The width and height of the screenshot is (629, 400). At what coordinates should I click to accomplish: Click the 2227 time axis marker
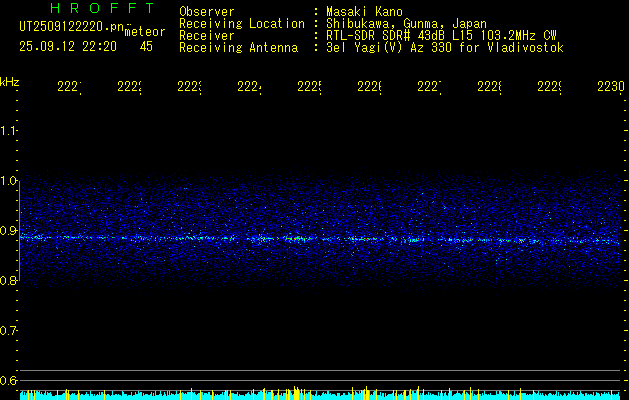pyautogui.click(x=429, y=87)
